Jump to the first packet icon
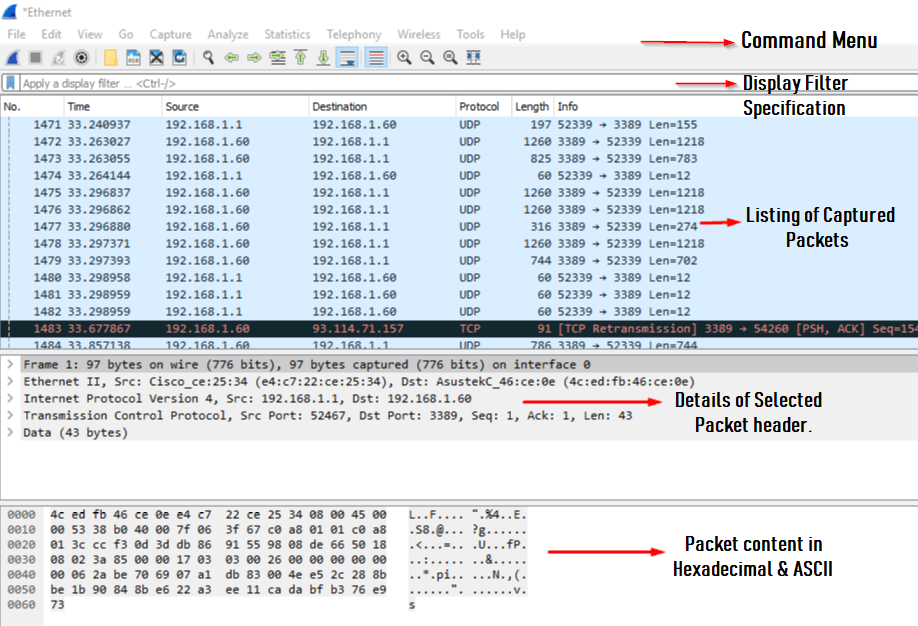Image resolution: width=918 pixels, height=626 pixels. tap(300, 58)
